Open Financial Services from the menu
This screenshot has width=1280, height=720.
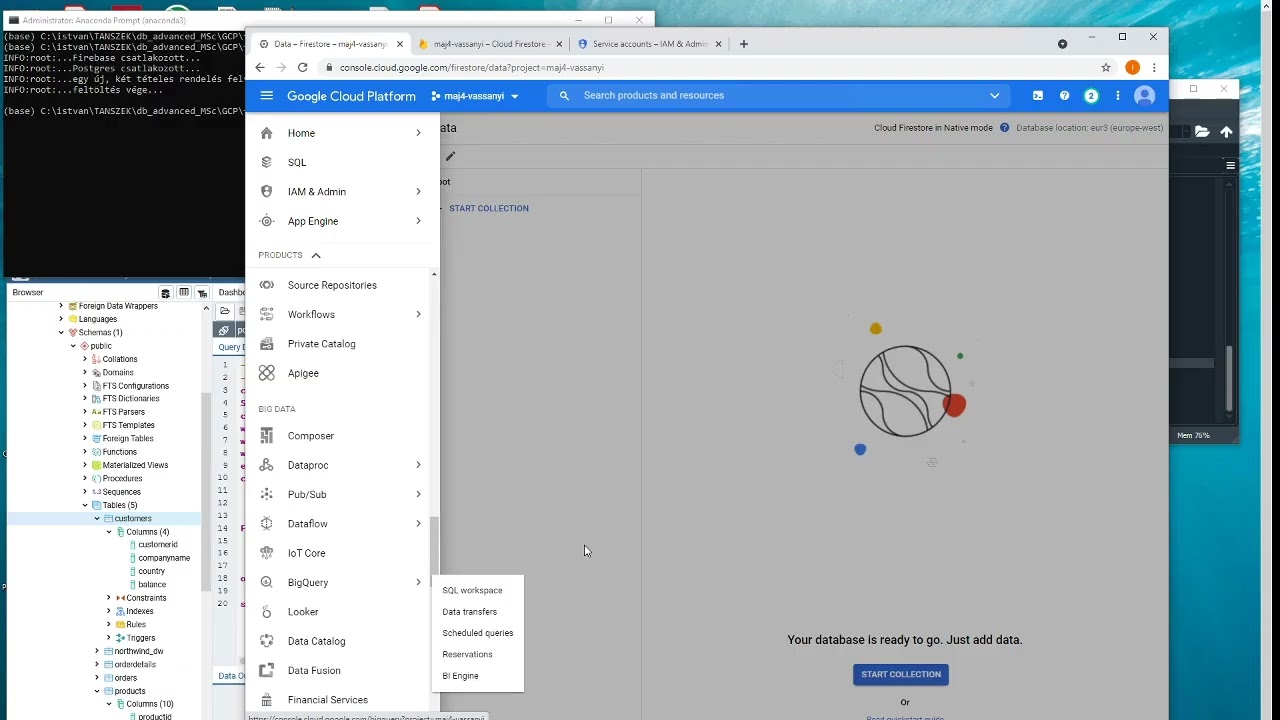point(327,700)
